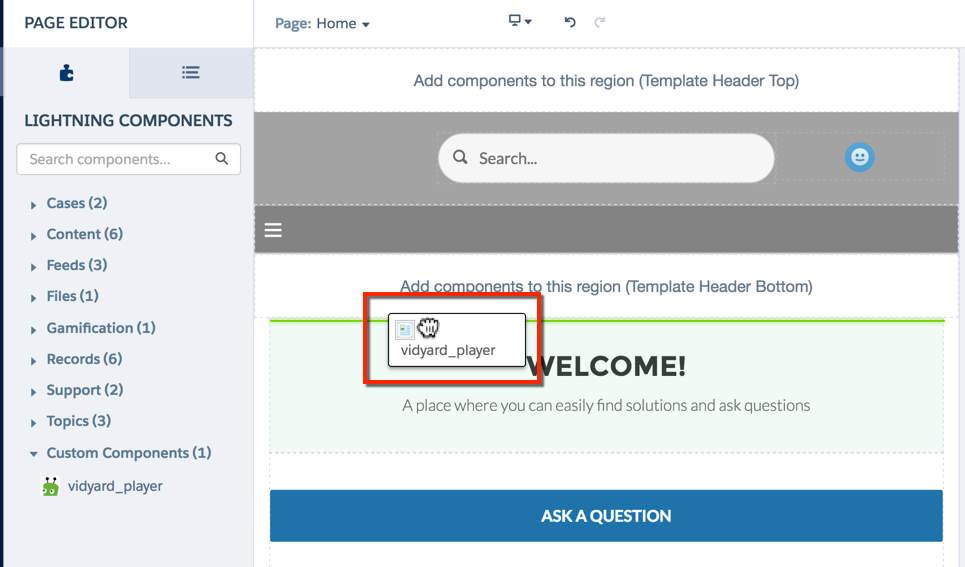Click the magnifier in Search components box
This screenshot has width=965, height=567.
tap(222, 159)
